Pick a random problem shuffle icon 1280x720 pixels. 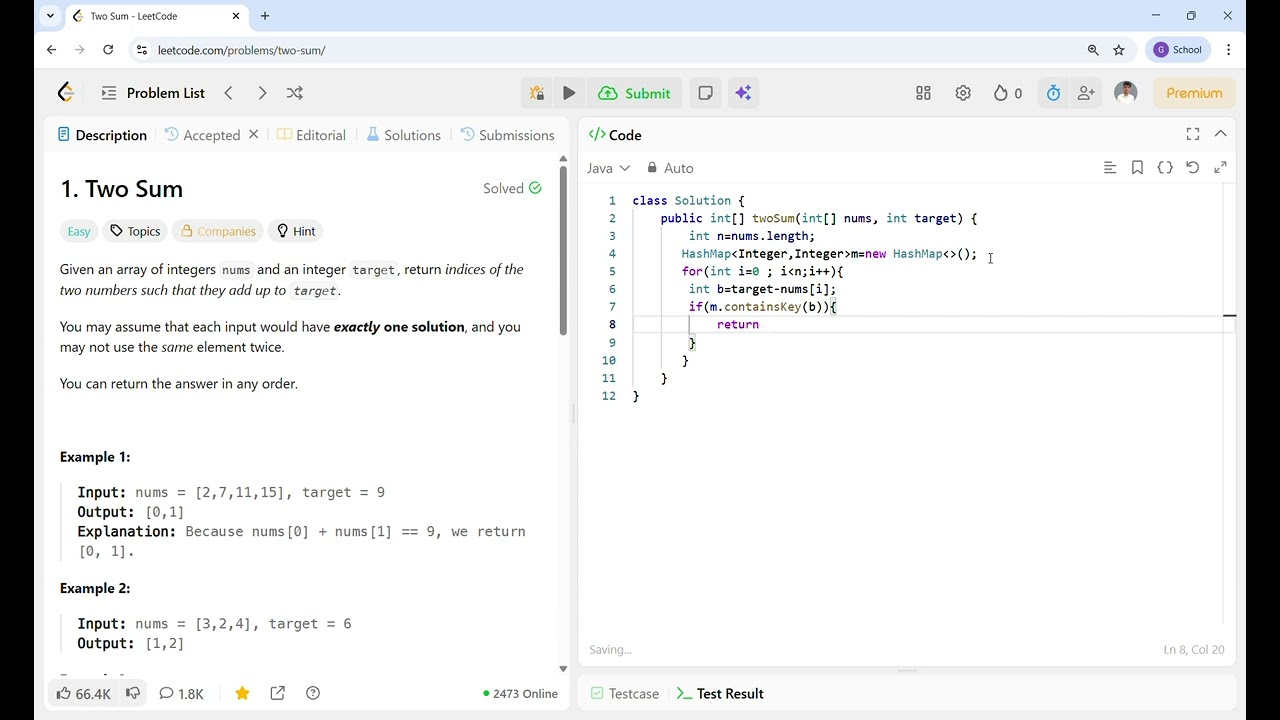point(295,93)
